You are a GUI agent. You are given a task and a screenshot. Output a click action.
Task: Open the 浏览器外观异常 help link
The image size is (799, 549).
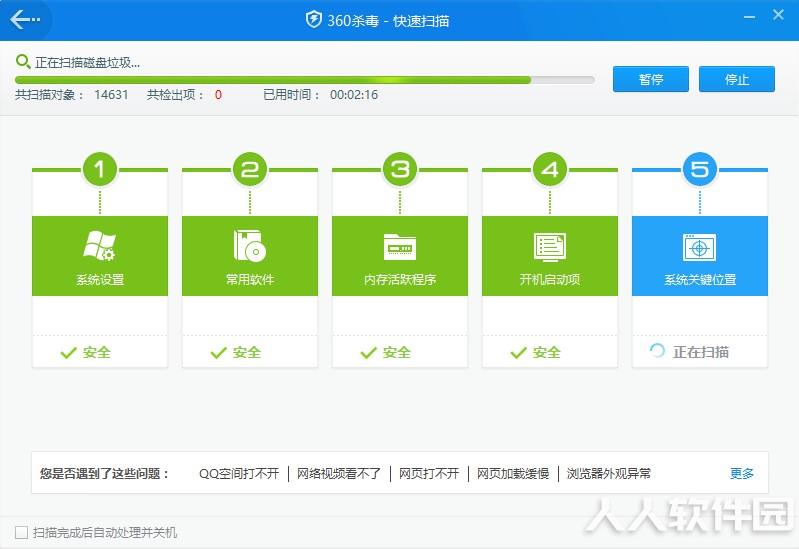click(609, 474)
